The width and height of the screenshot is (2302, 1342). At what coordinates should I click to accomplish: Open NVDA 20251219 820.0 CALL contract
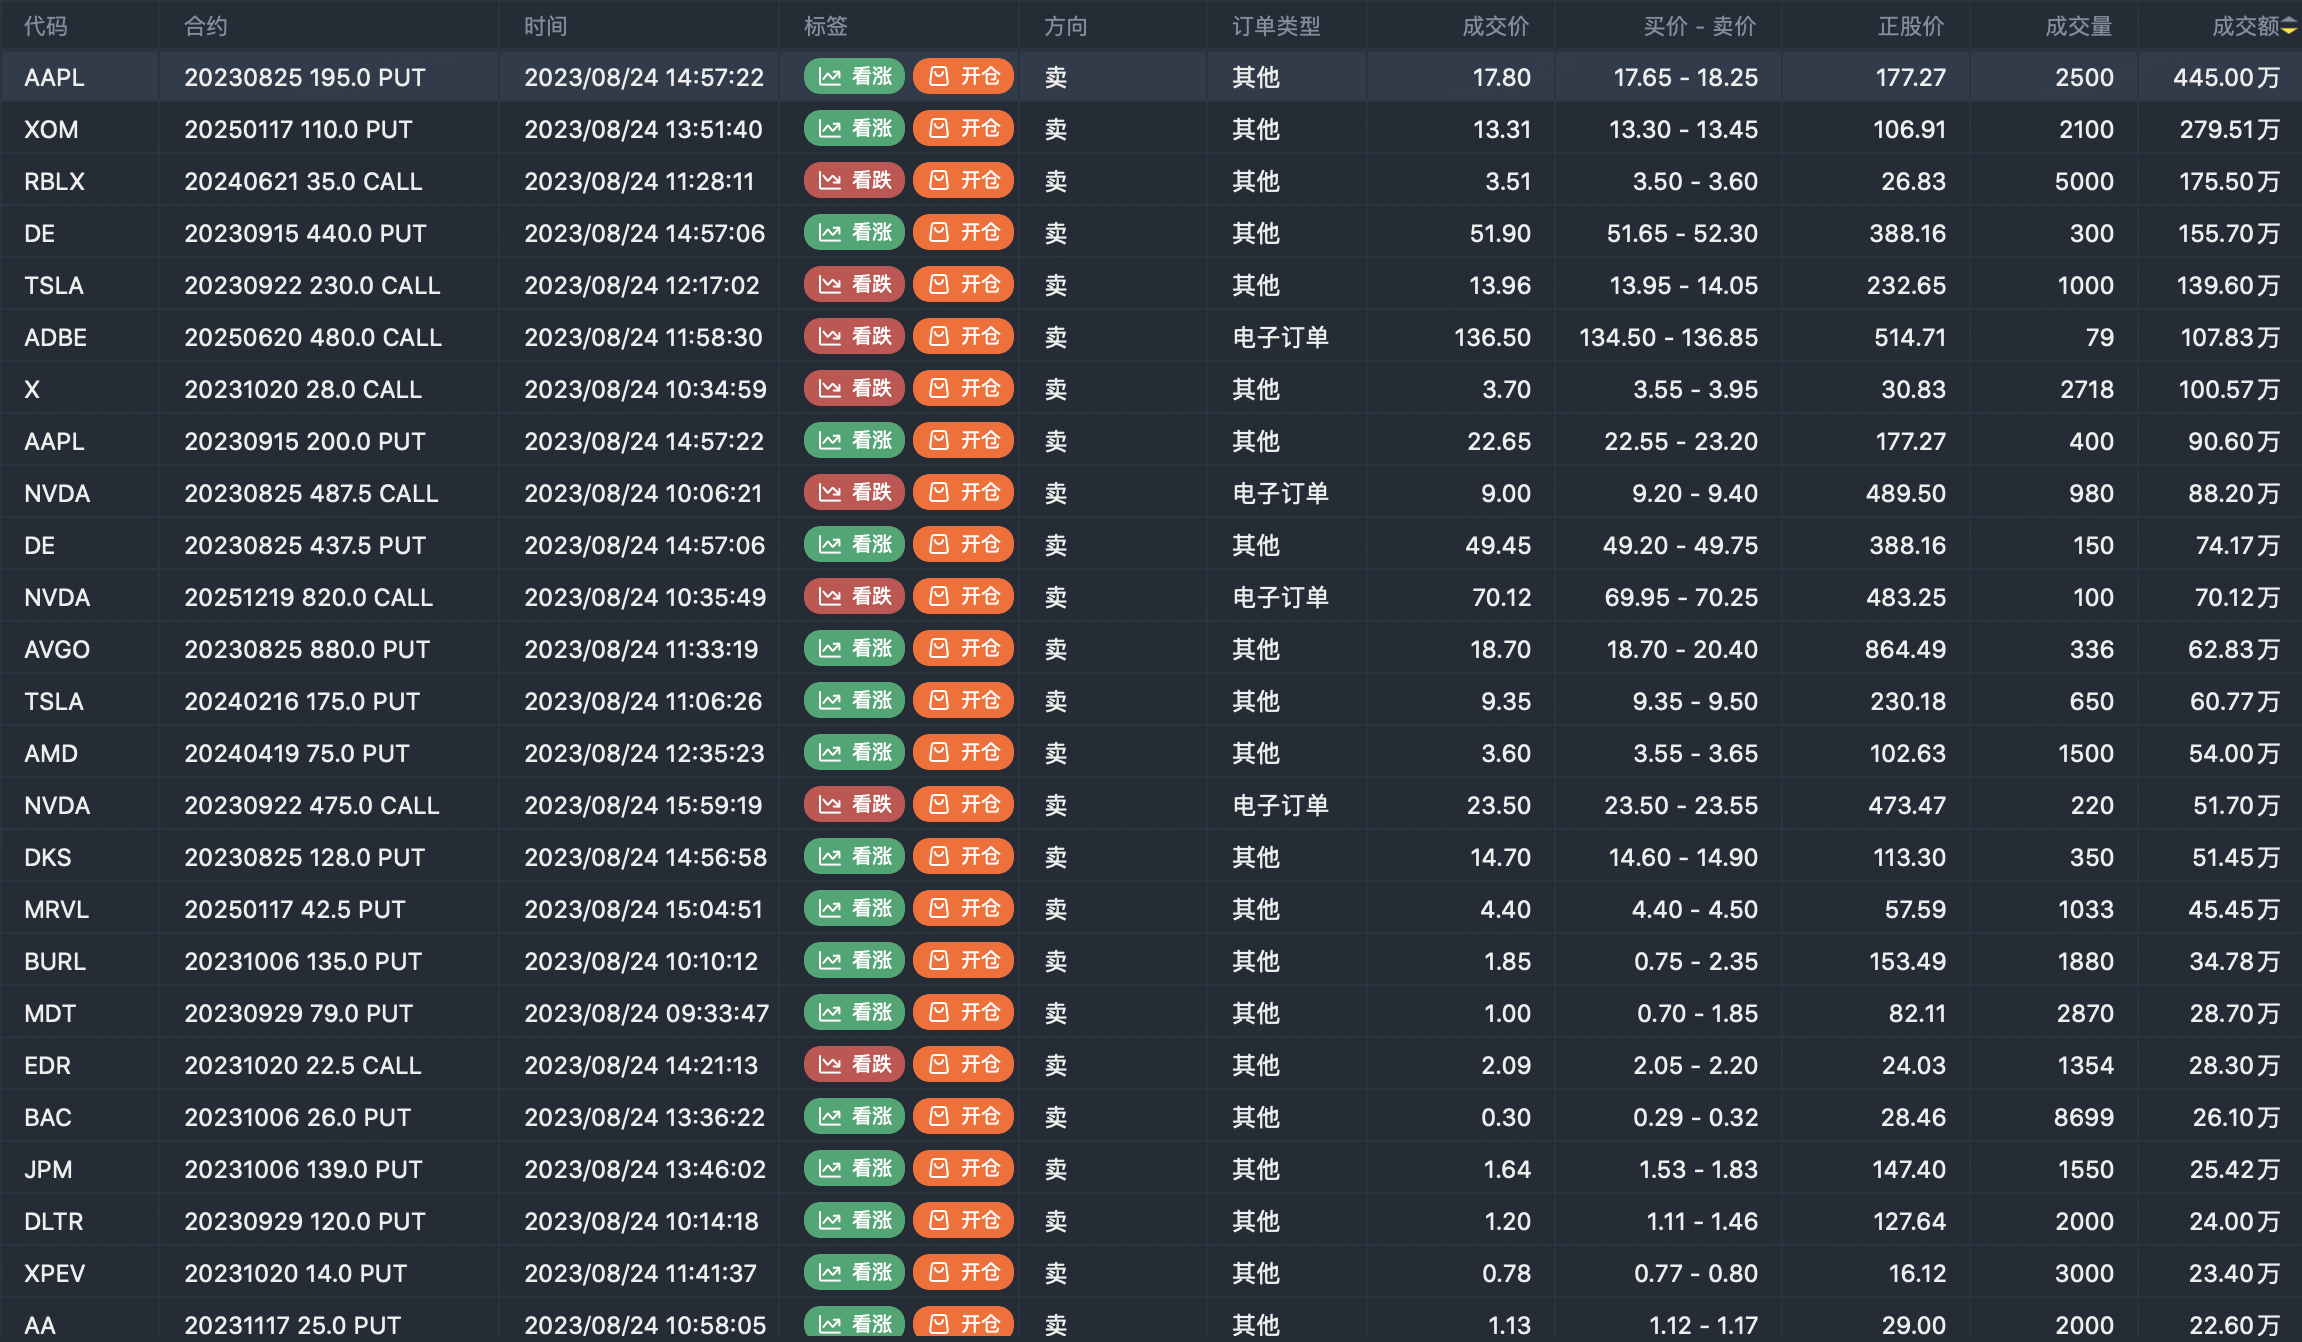click(x=308, y=597)
